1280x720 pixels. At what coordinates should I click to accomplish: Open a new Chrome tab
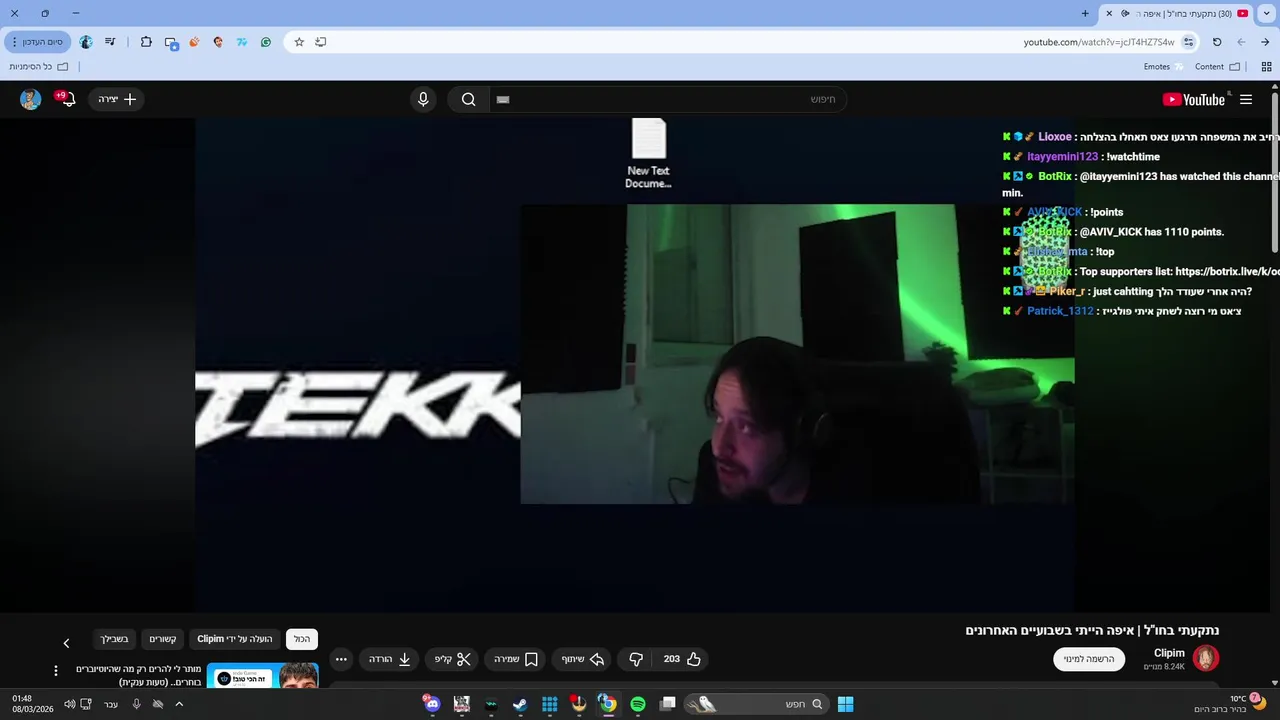(1085, 13)
